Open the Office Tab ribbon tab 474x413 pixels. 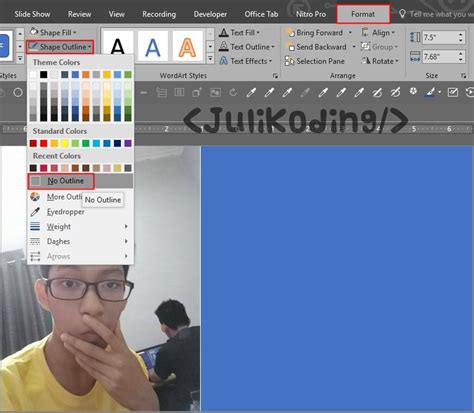[x=261, y=14]
